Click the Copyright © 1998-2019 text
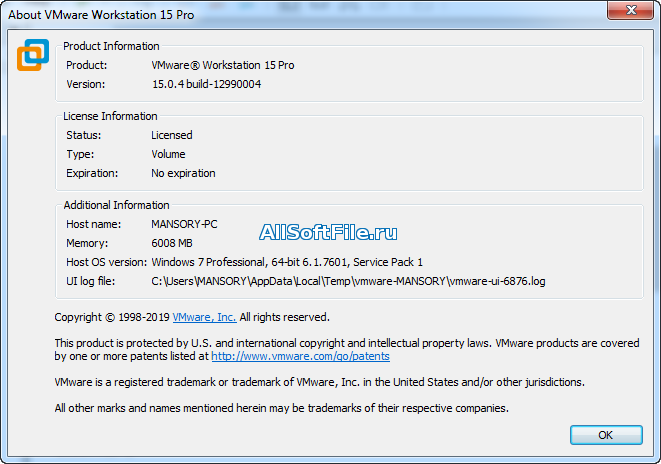 pos(112,317)
